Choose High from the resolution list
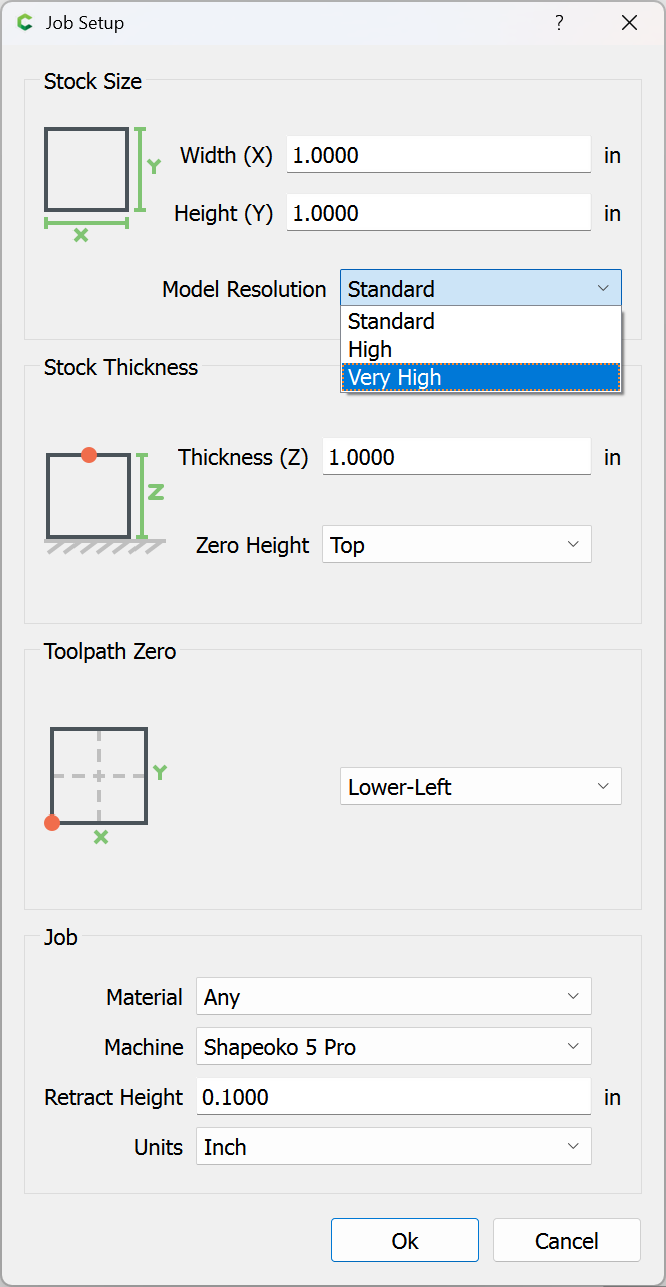Viewport: 666px width, 1287px height. point(481,350)
